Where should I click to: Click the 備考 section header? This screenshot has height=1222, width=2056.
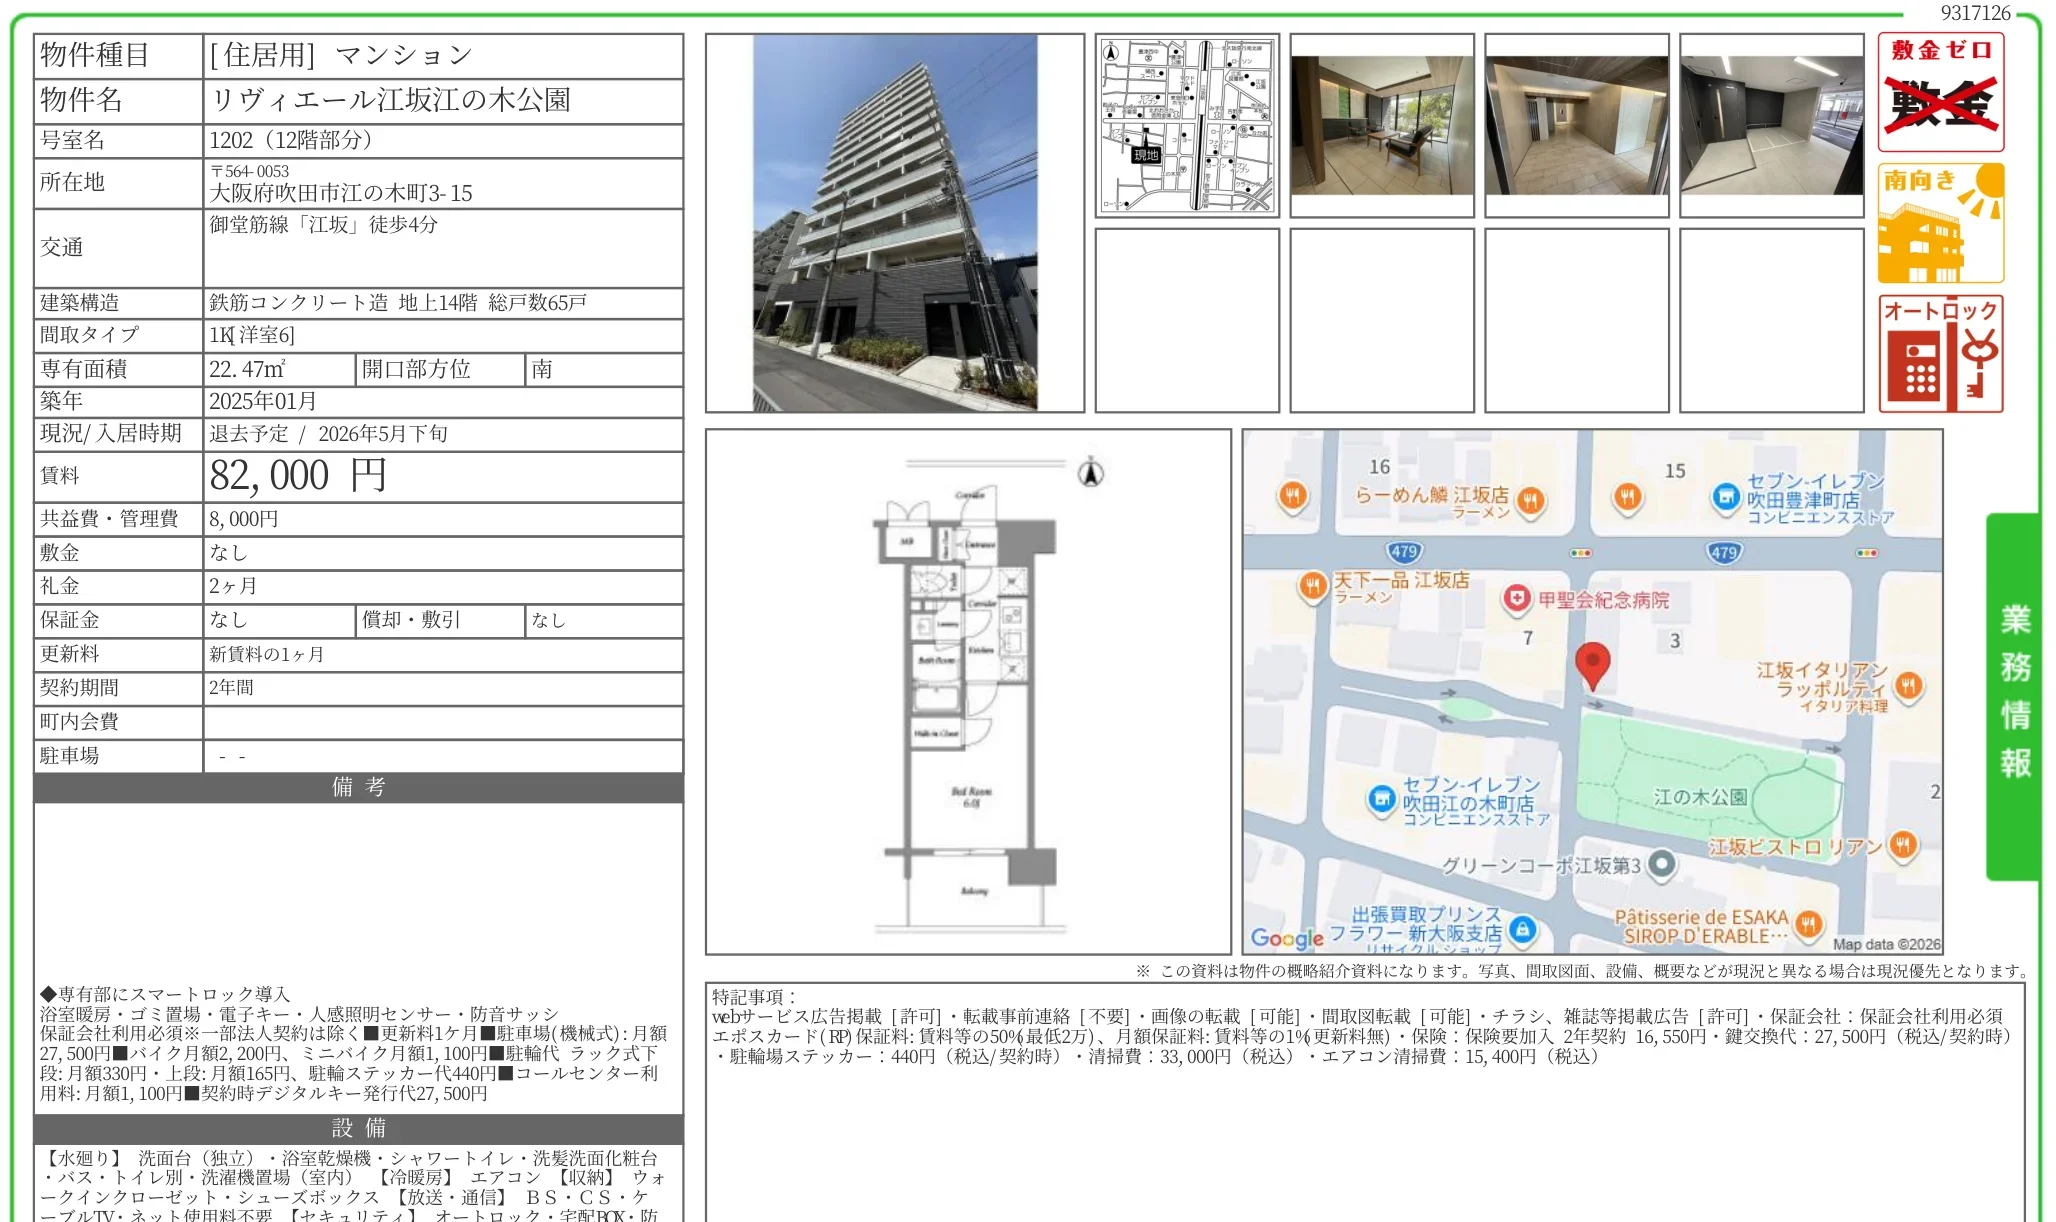[358, 787]
